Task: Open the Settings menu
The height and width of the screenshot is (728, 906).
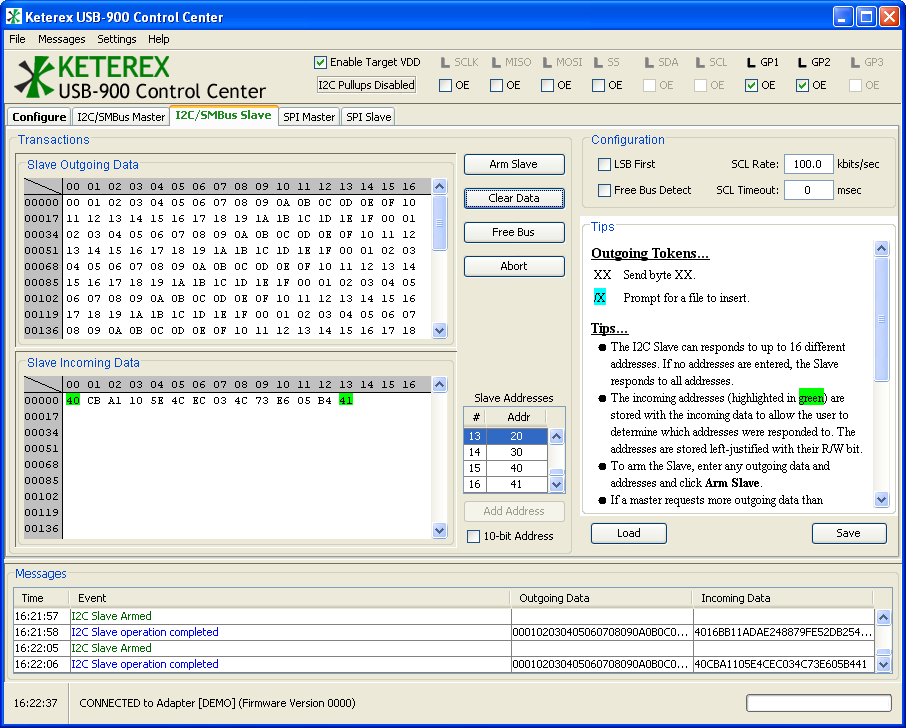Action: [x=116, y=39]
